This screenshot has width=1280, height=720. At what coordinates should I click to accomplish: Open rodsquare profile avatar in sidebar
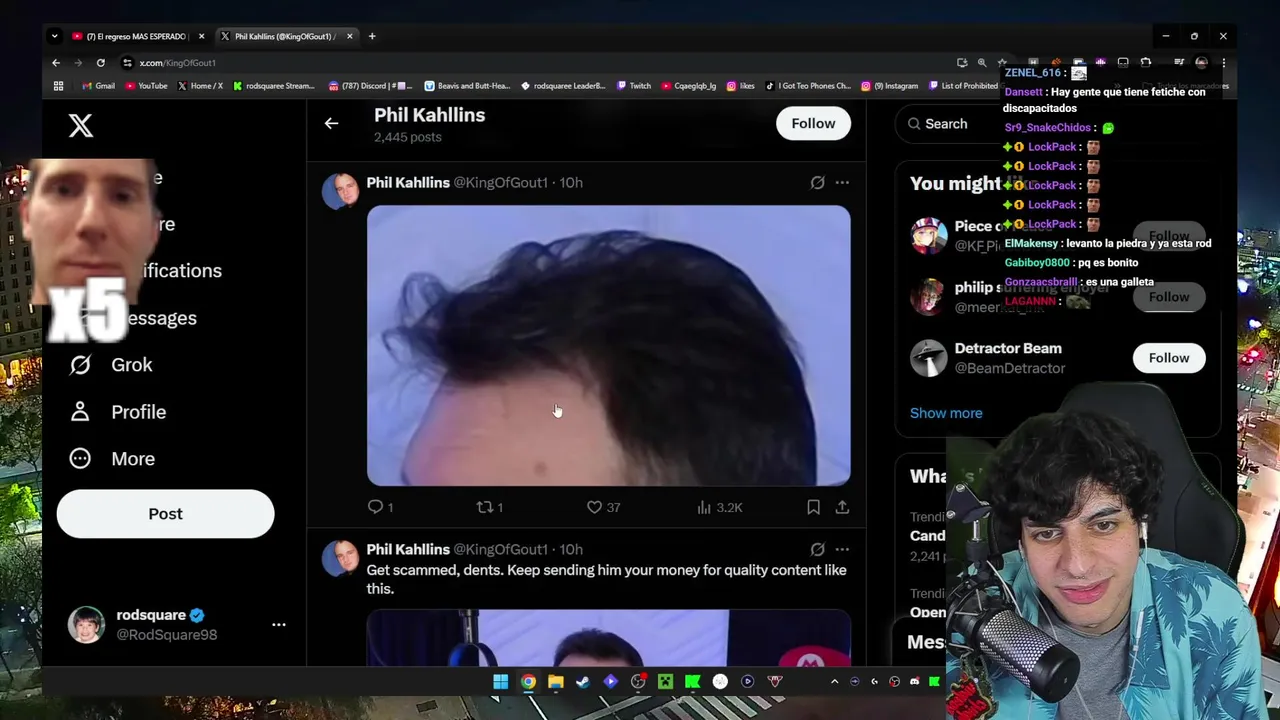coord(86,625)
